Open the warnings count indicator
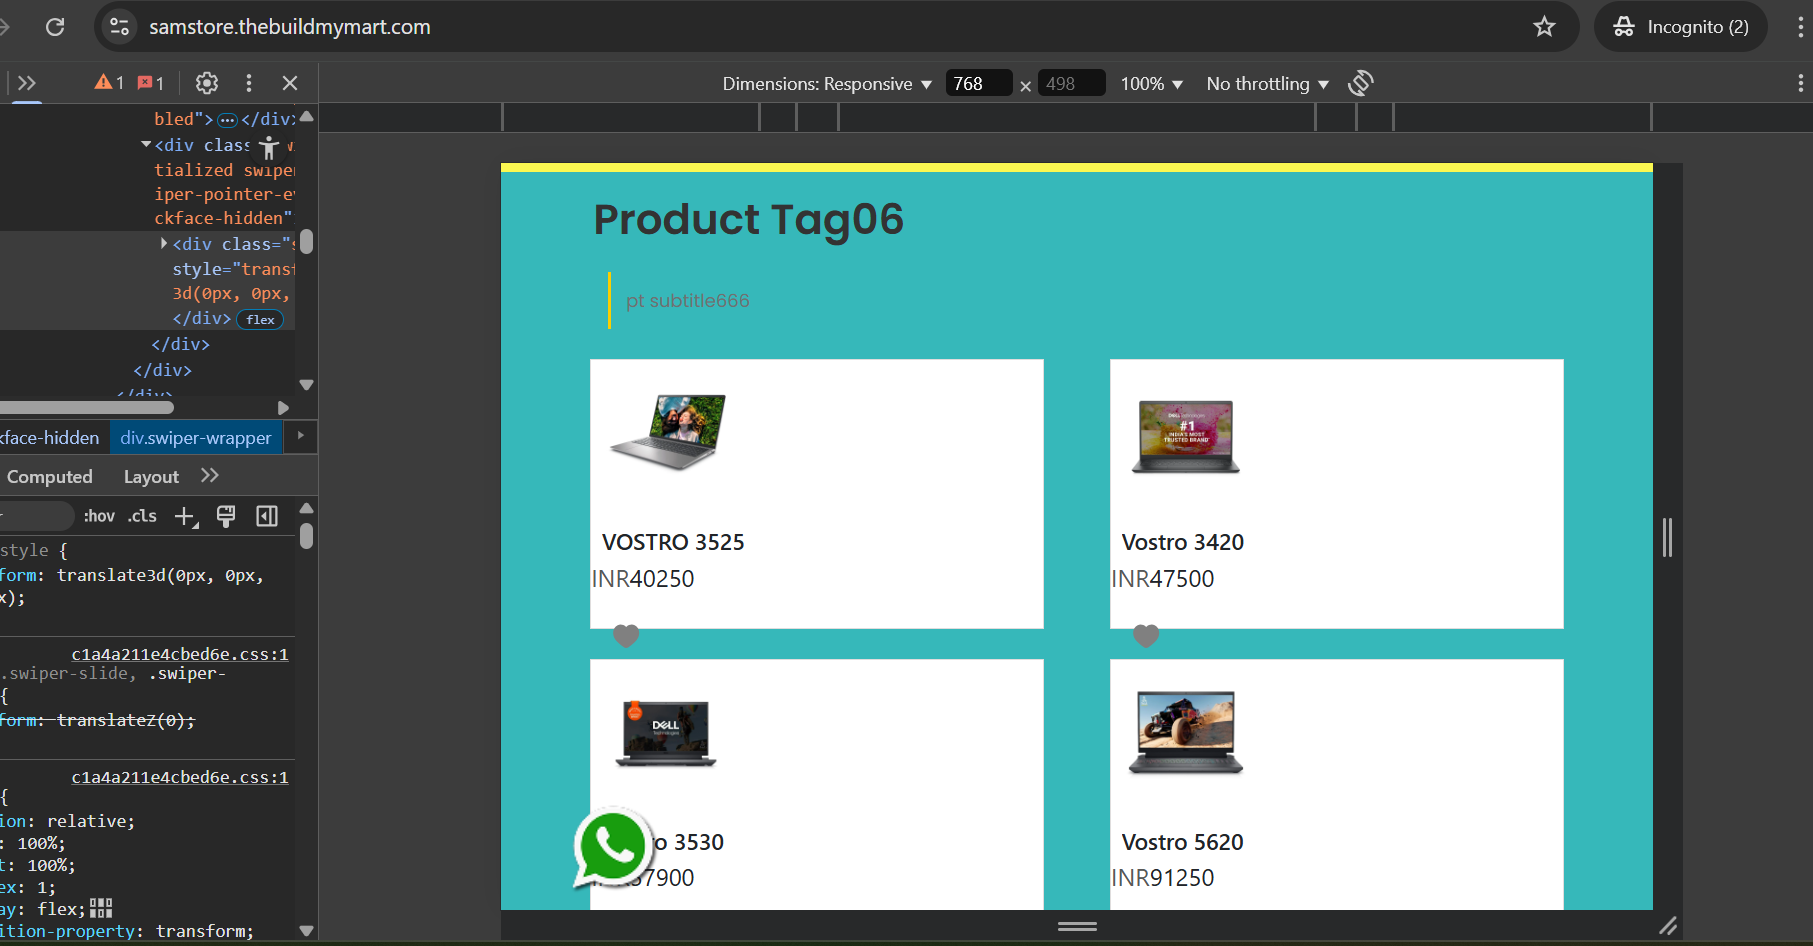 tap(109, 83)
